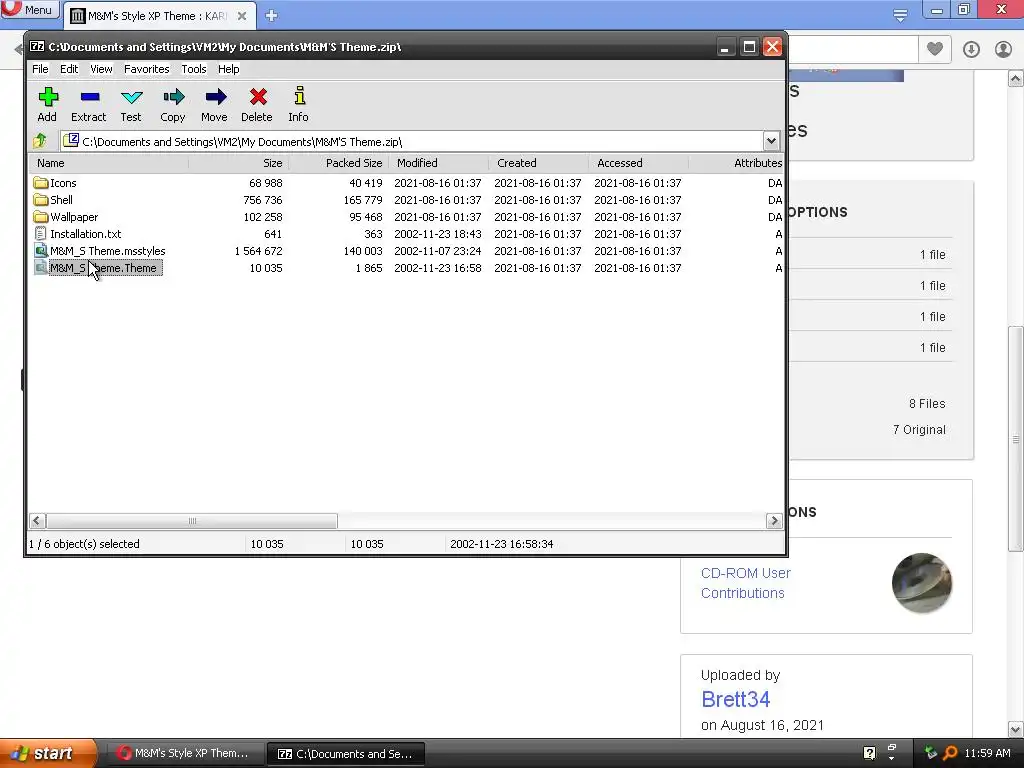1024x768 pixels.
Task: Close the M&M's Style XP Theme tab
Action: point(242,16)
